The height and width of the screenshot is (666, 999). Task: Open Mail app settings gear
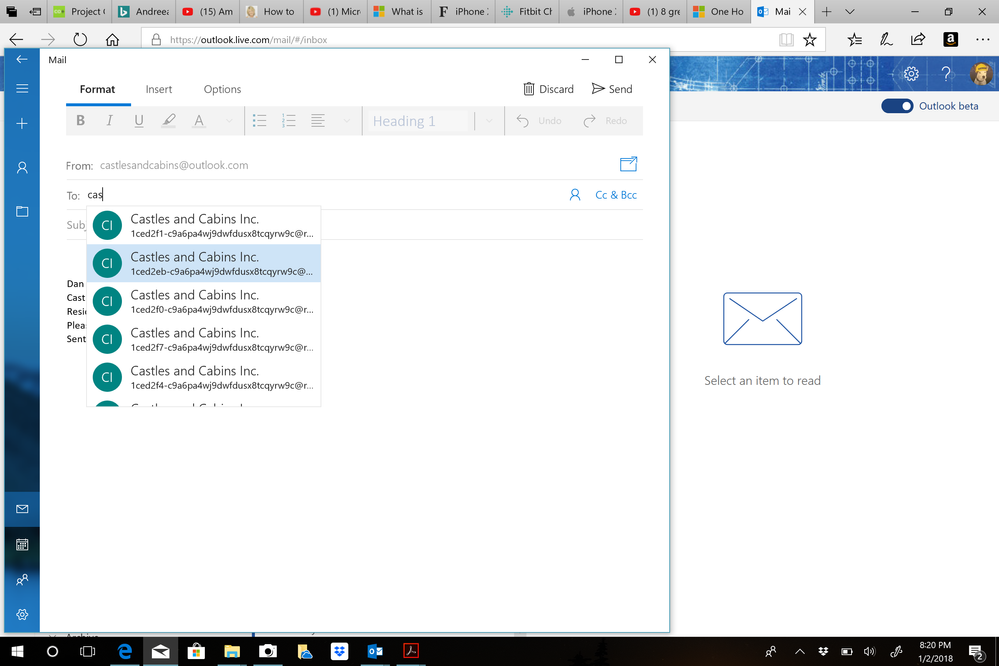22,615
